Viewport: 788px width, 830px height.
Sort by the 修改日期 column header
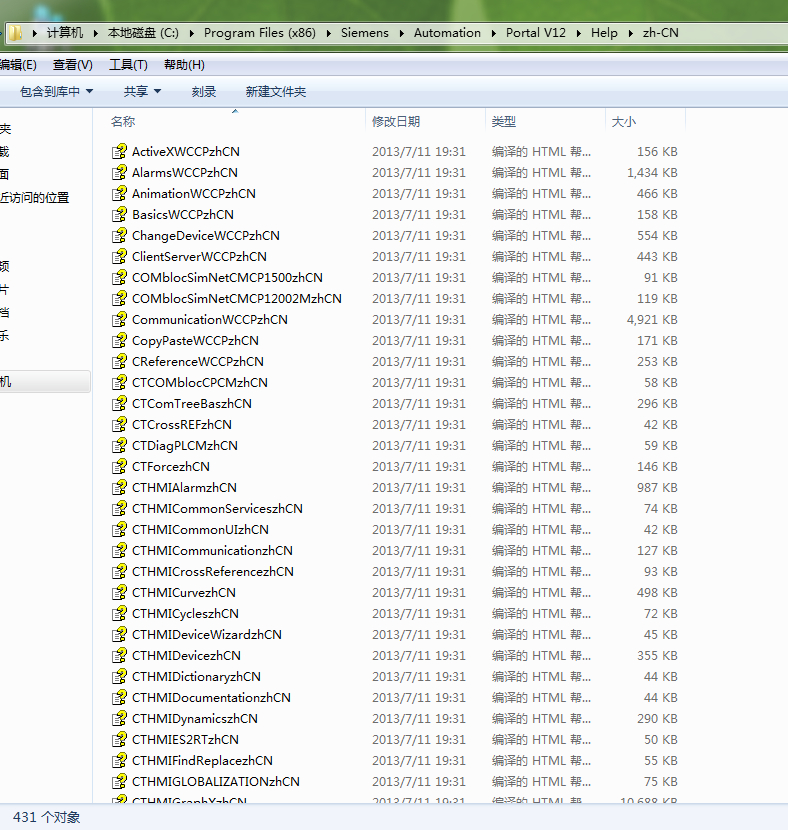coord(396,122)
